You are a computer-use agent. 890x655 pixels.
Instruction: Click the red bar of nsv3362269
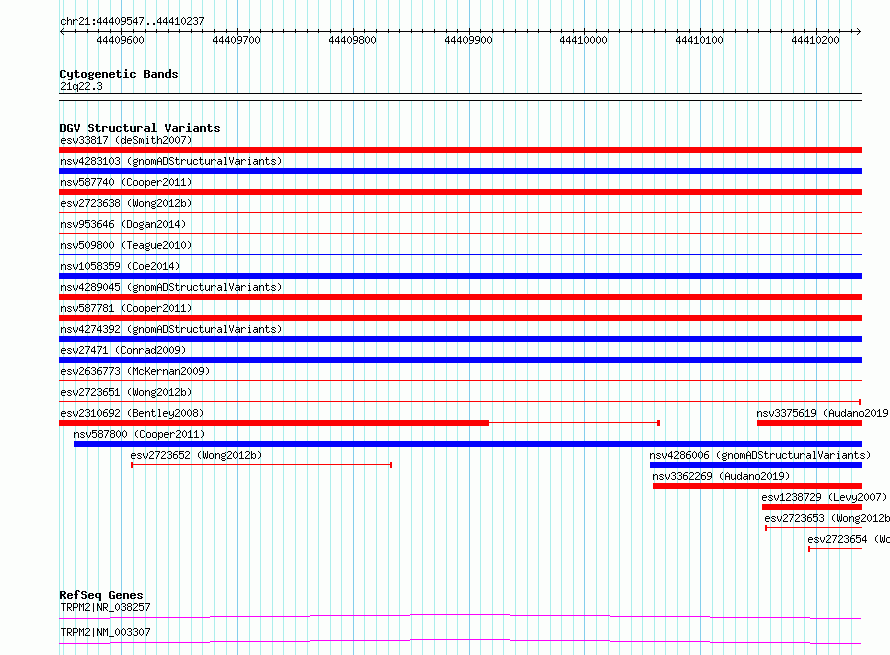[758, 486]
